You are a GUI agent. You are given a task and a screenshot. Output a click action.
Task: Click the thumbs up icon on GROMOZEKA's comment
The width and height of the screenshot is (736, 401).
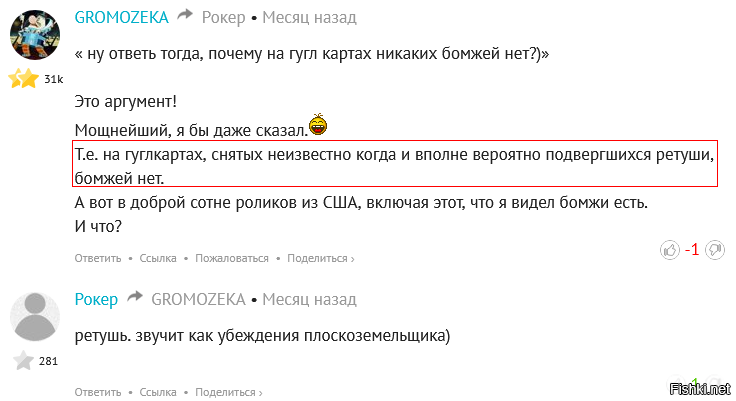click(x=670, y=250)
